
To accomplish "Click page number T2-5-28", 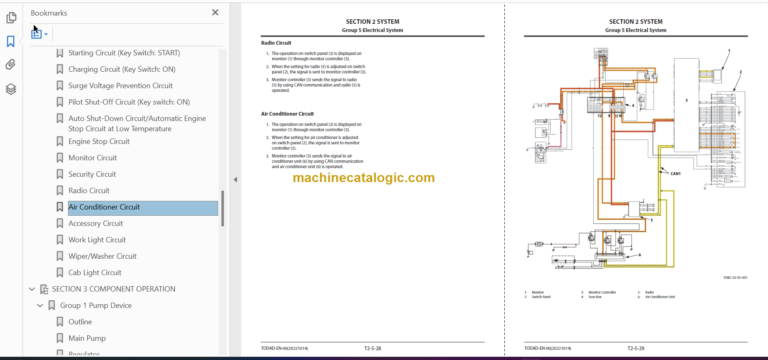I will 372,349.
